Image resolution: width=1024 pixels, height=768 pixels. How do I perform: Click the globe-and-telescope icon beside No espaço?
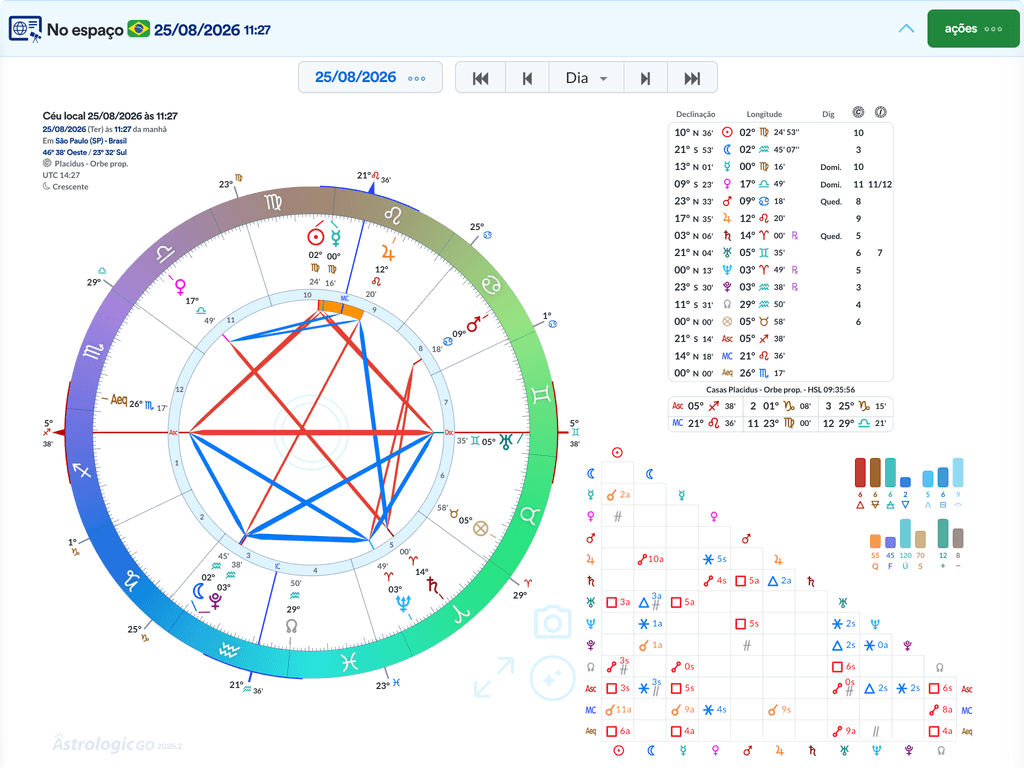pos(25,29)
